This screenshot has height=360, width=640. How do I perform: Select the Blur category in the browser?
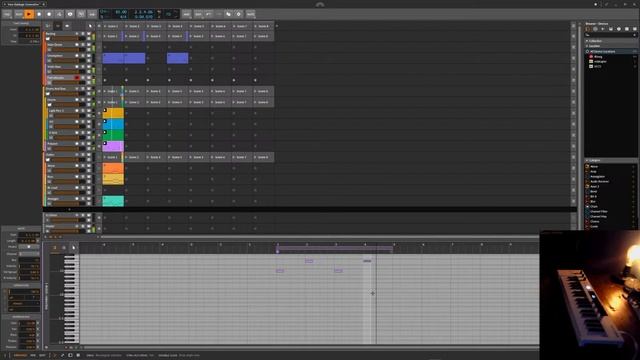click(593, 201)
